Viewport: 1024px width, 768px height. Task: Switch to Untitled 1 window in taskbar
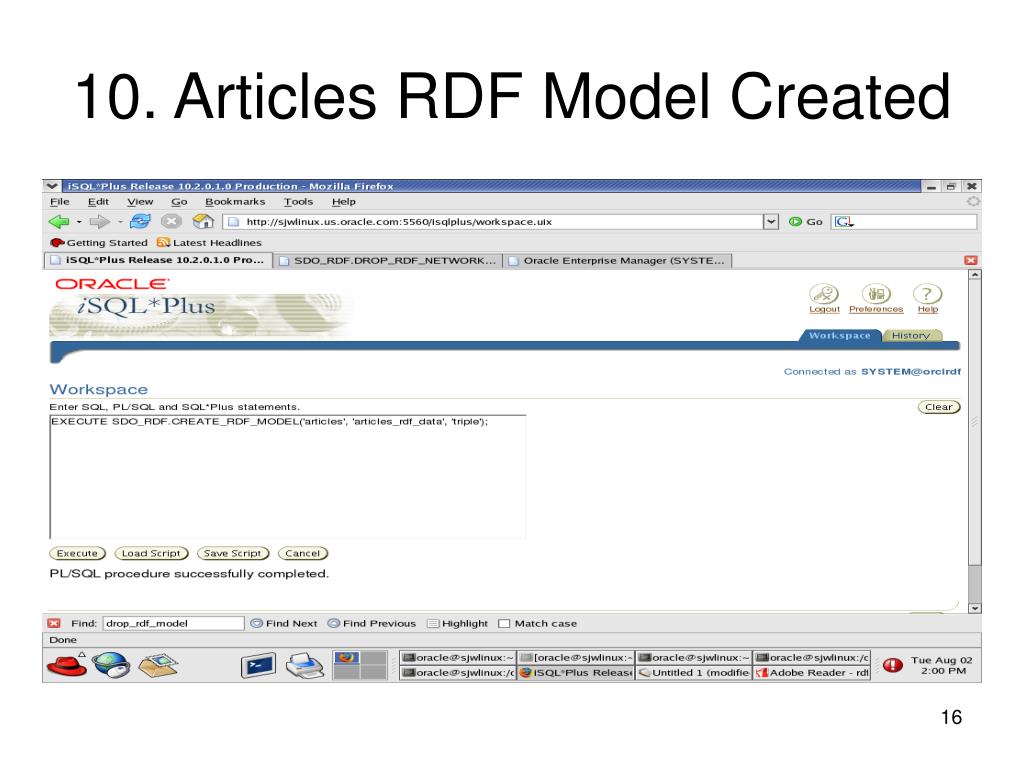tap(694, 673)
